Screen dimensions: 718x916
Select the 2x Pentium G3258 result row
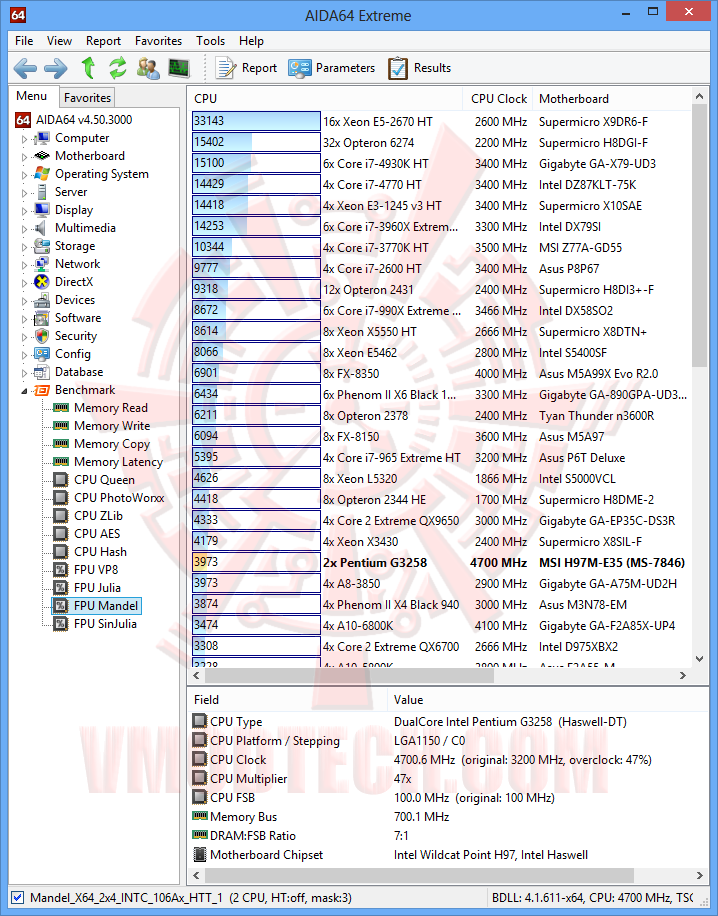pos(441,563)
